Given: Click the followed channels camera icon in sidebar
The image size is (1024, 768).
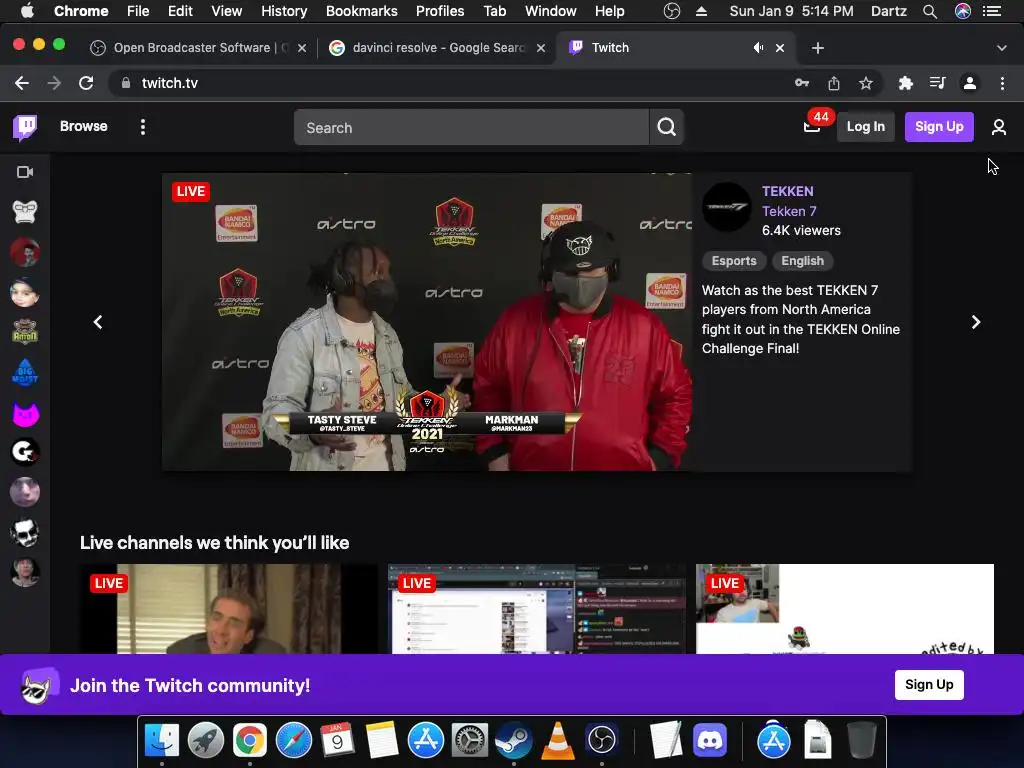Looking at the screenshot, I should (x=25, y=172).
